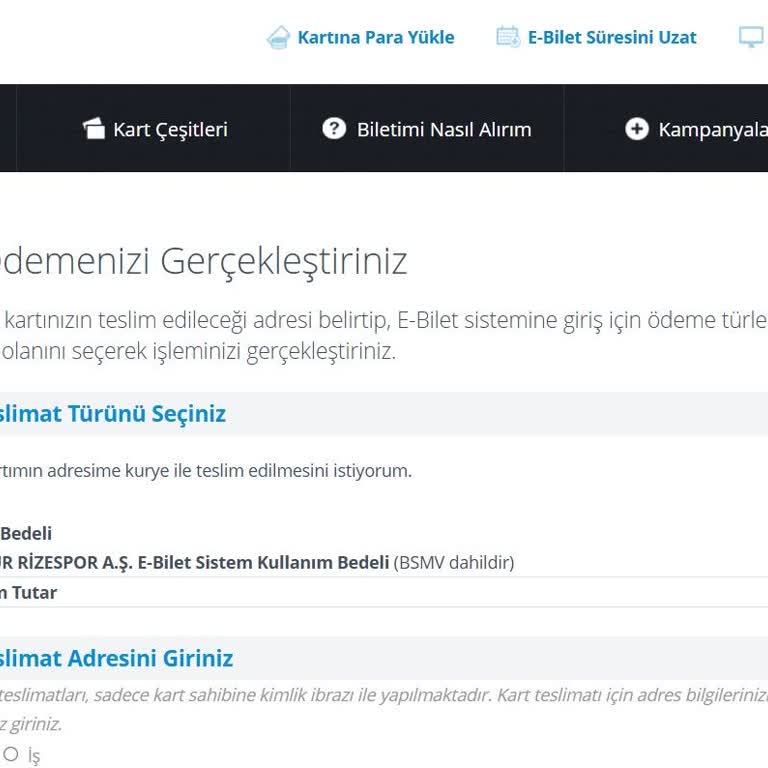This screenshot has width=768, height=768.
Task: Click the E-Bilet Sistem Kullanım Bedeli row
Action: pos(384,562)
